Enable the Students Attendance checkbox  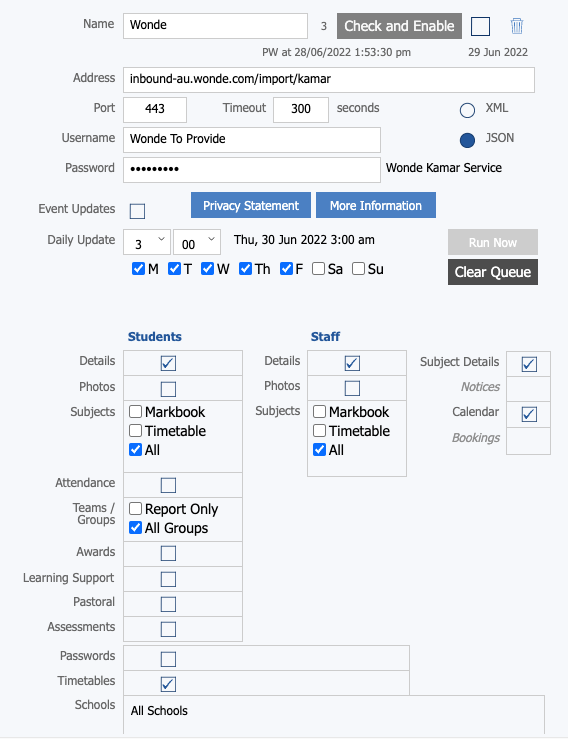coord(168,485)
